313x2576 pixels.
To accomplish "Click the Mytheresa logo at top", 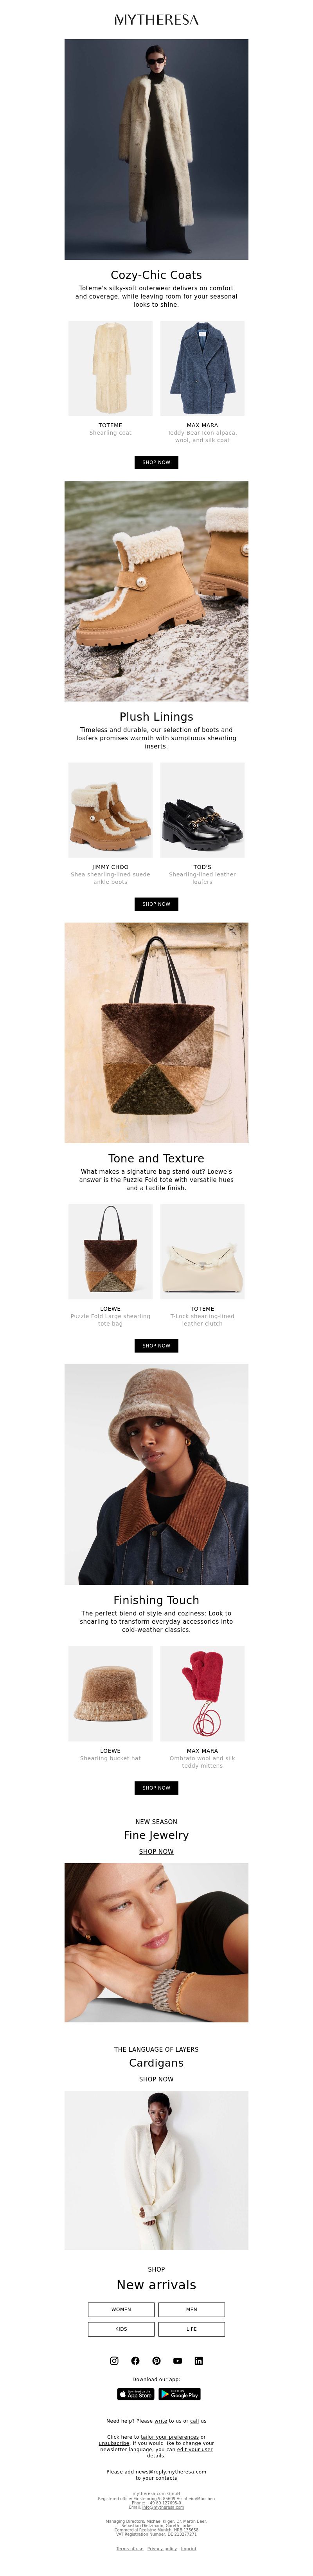I will 156,19.
